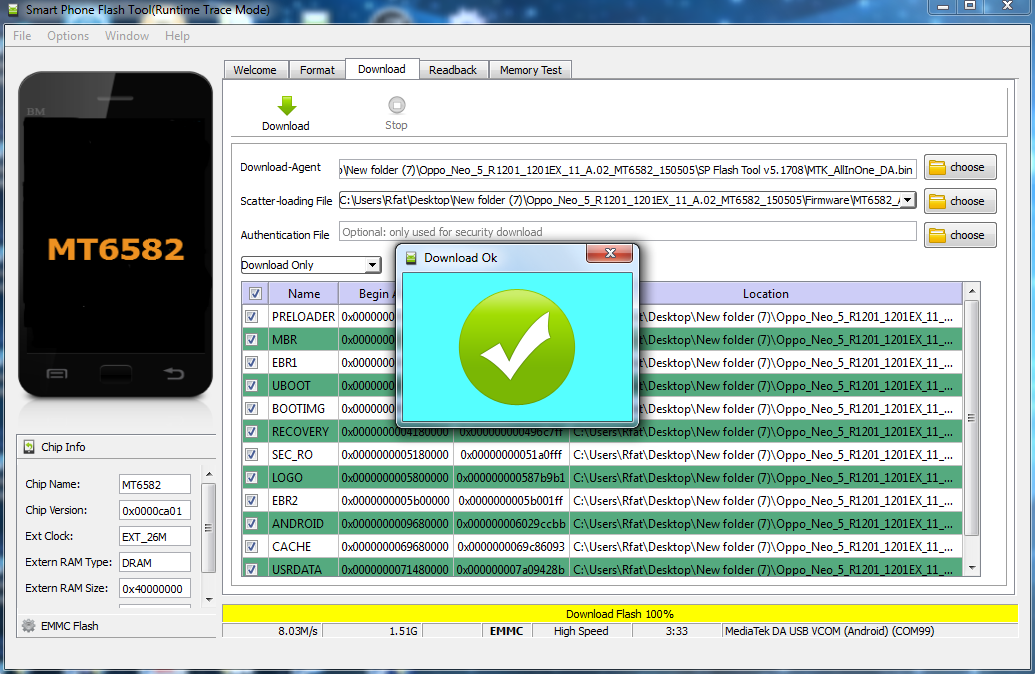
Task: Uncheck the MBR partition checkbox
Action: tap(251, 339)
